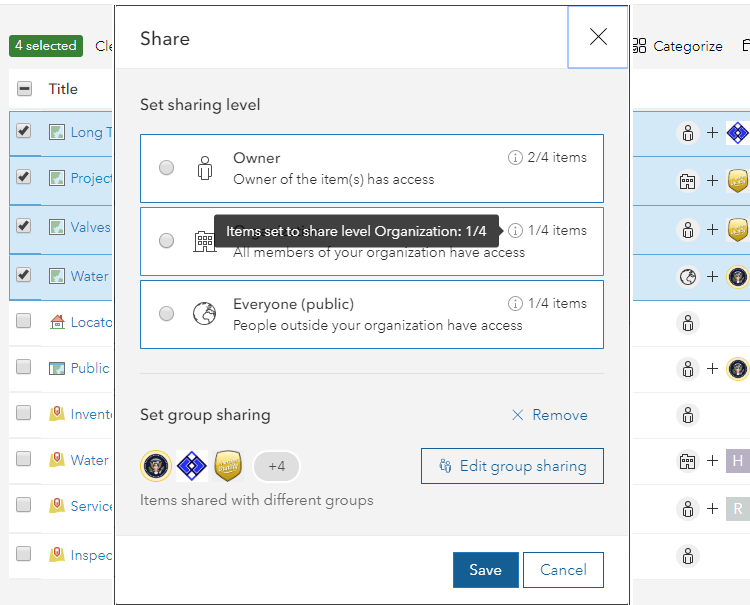Select the Owner sharing level radio button
This screenshot has height=605, width=750.
tap(167, 168)
